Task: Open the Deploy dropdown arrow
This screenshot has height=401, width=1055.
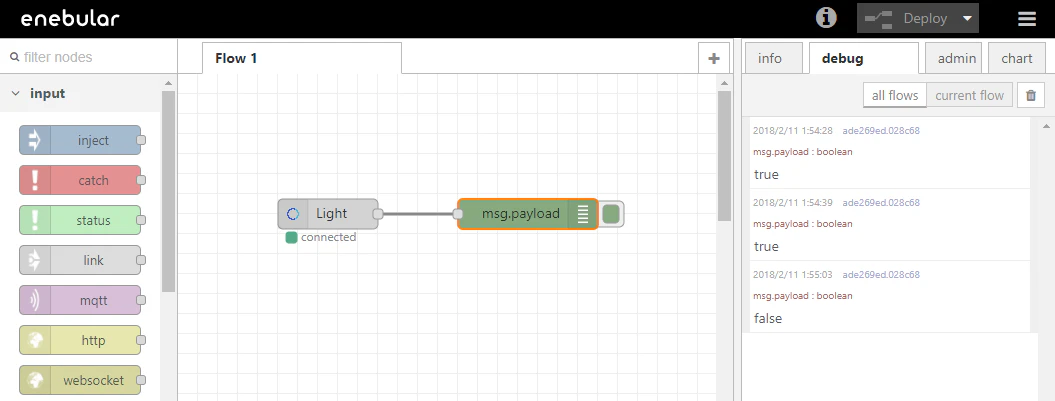Action: pyautogui.click(x=968, y=18)
